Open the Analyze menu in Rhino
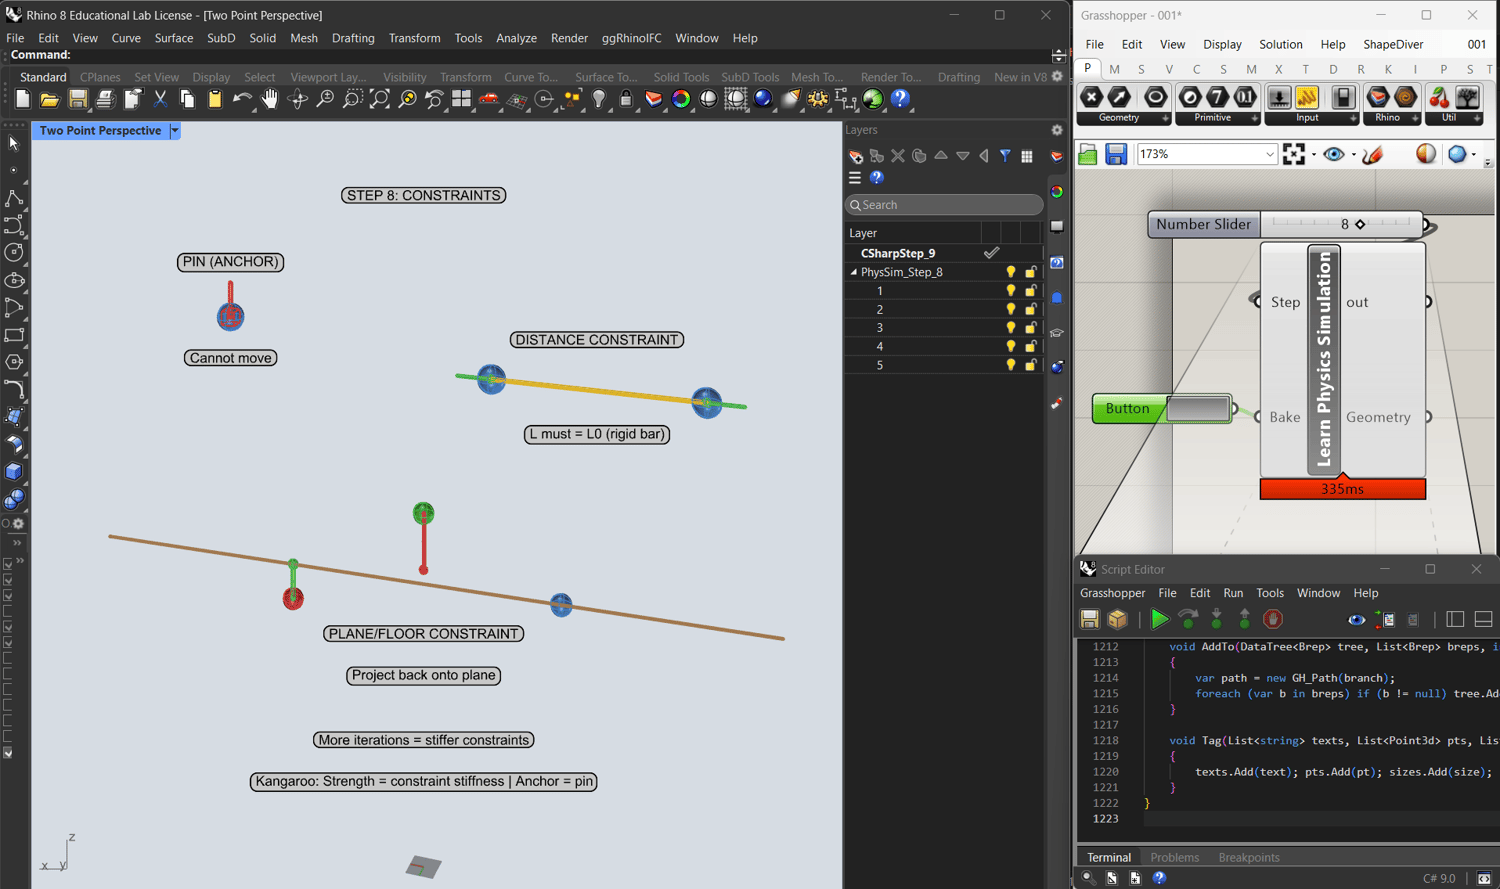 pyautogui.click(x=516, y=38)
